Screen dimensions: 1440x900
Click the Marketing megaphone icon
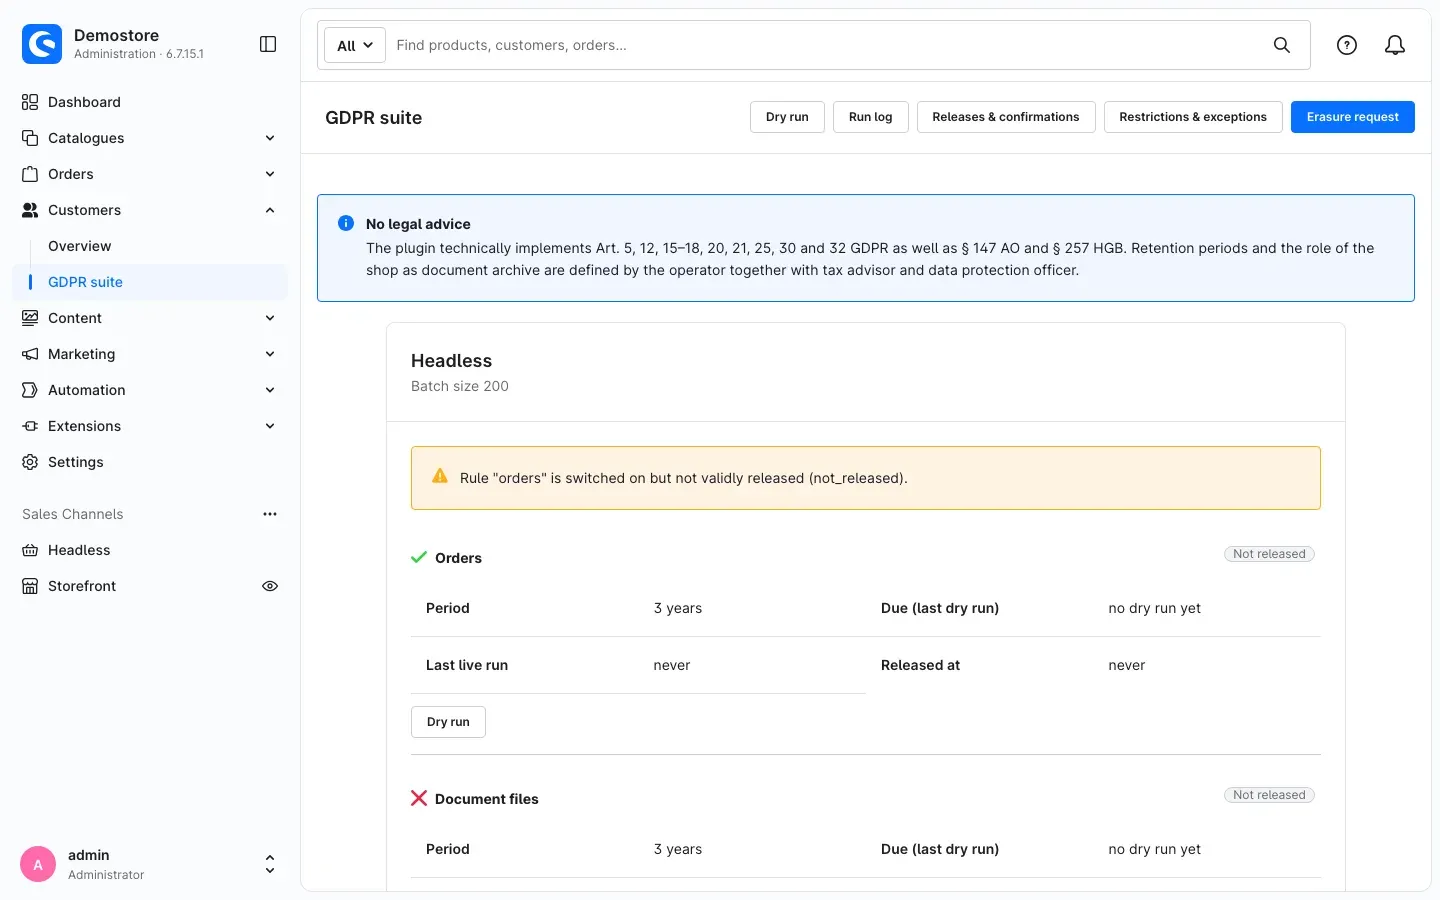click(x=30, y=354)
